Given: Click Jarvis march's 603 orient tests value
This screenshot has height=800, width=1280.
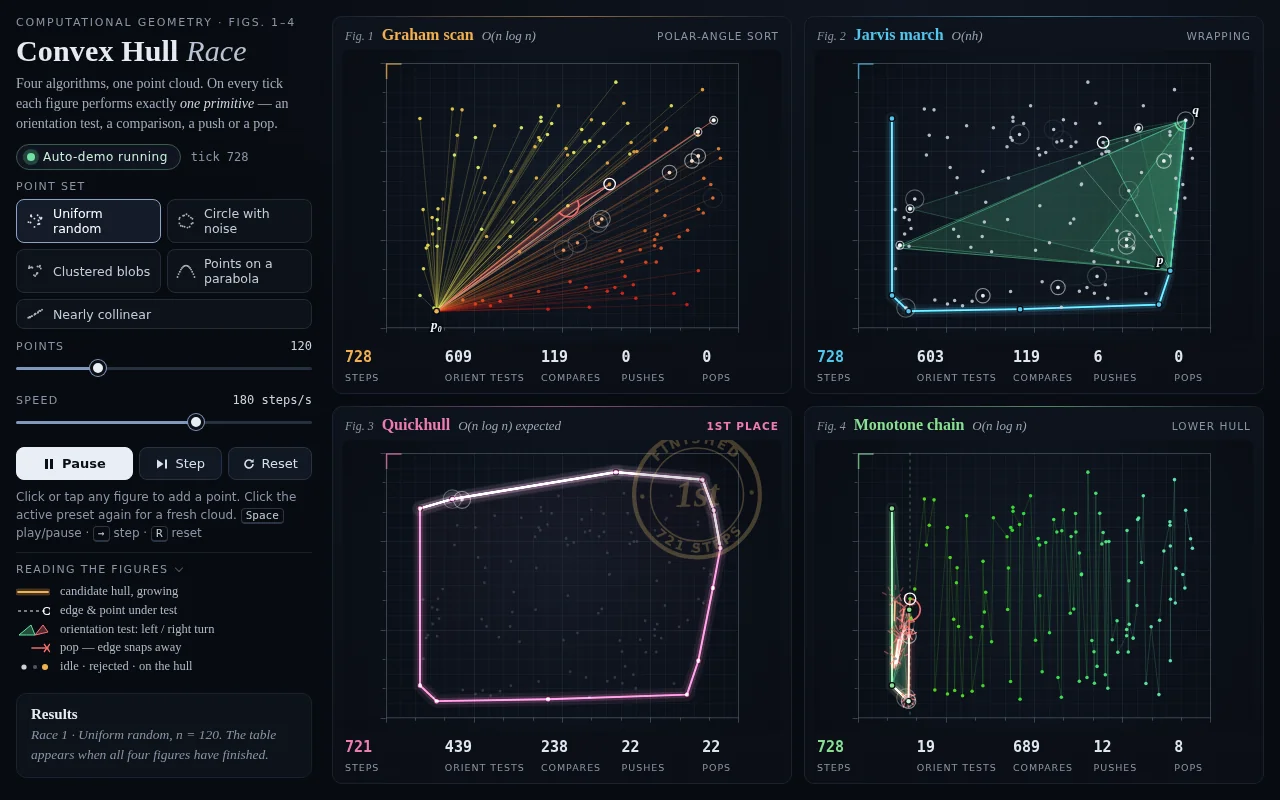Looking at the screenshot, I should click(930, 356).
